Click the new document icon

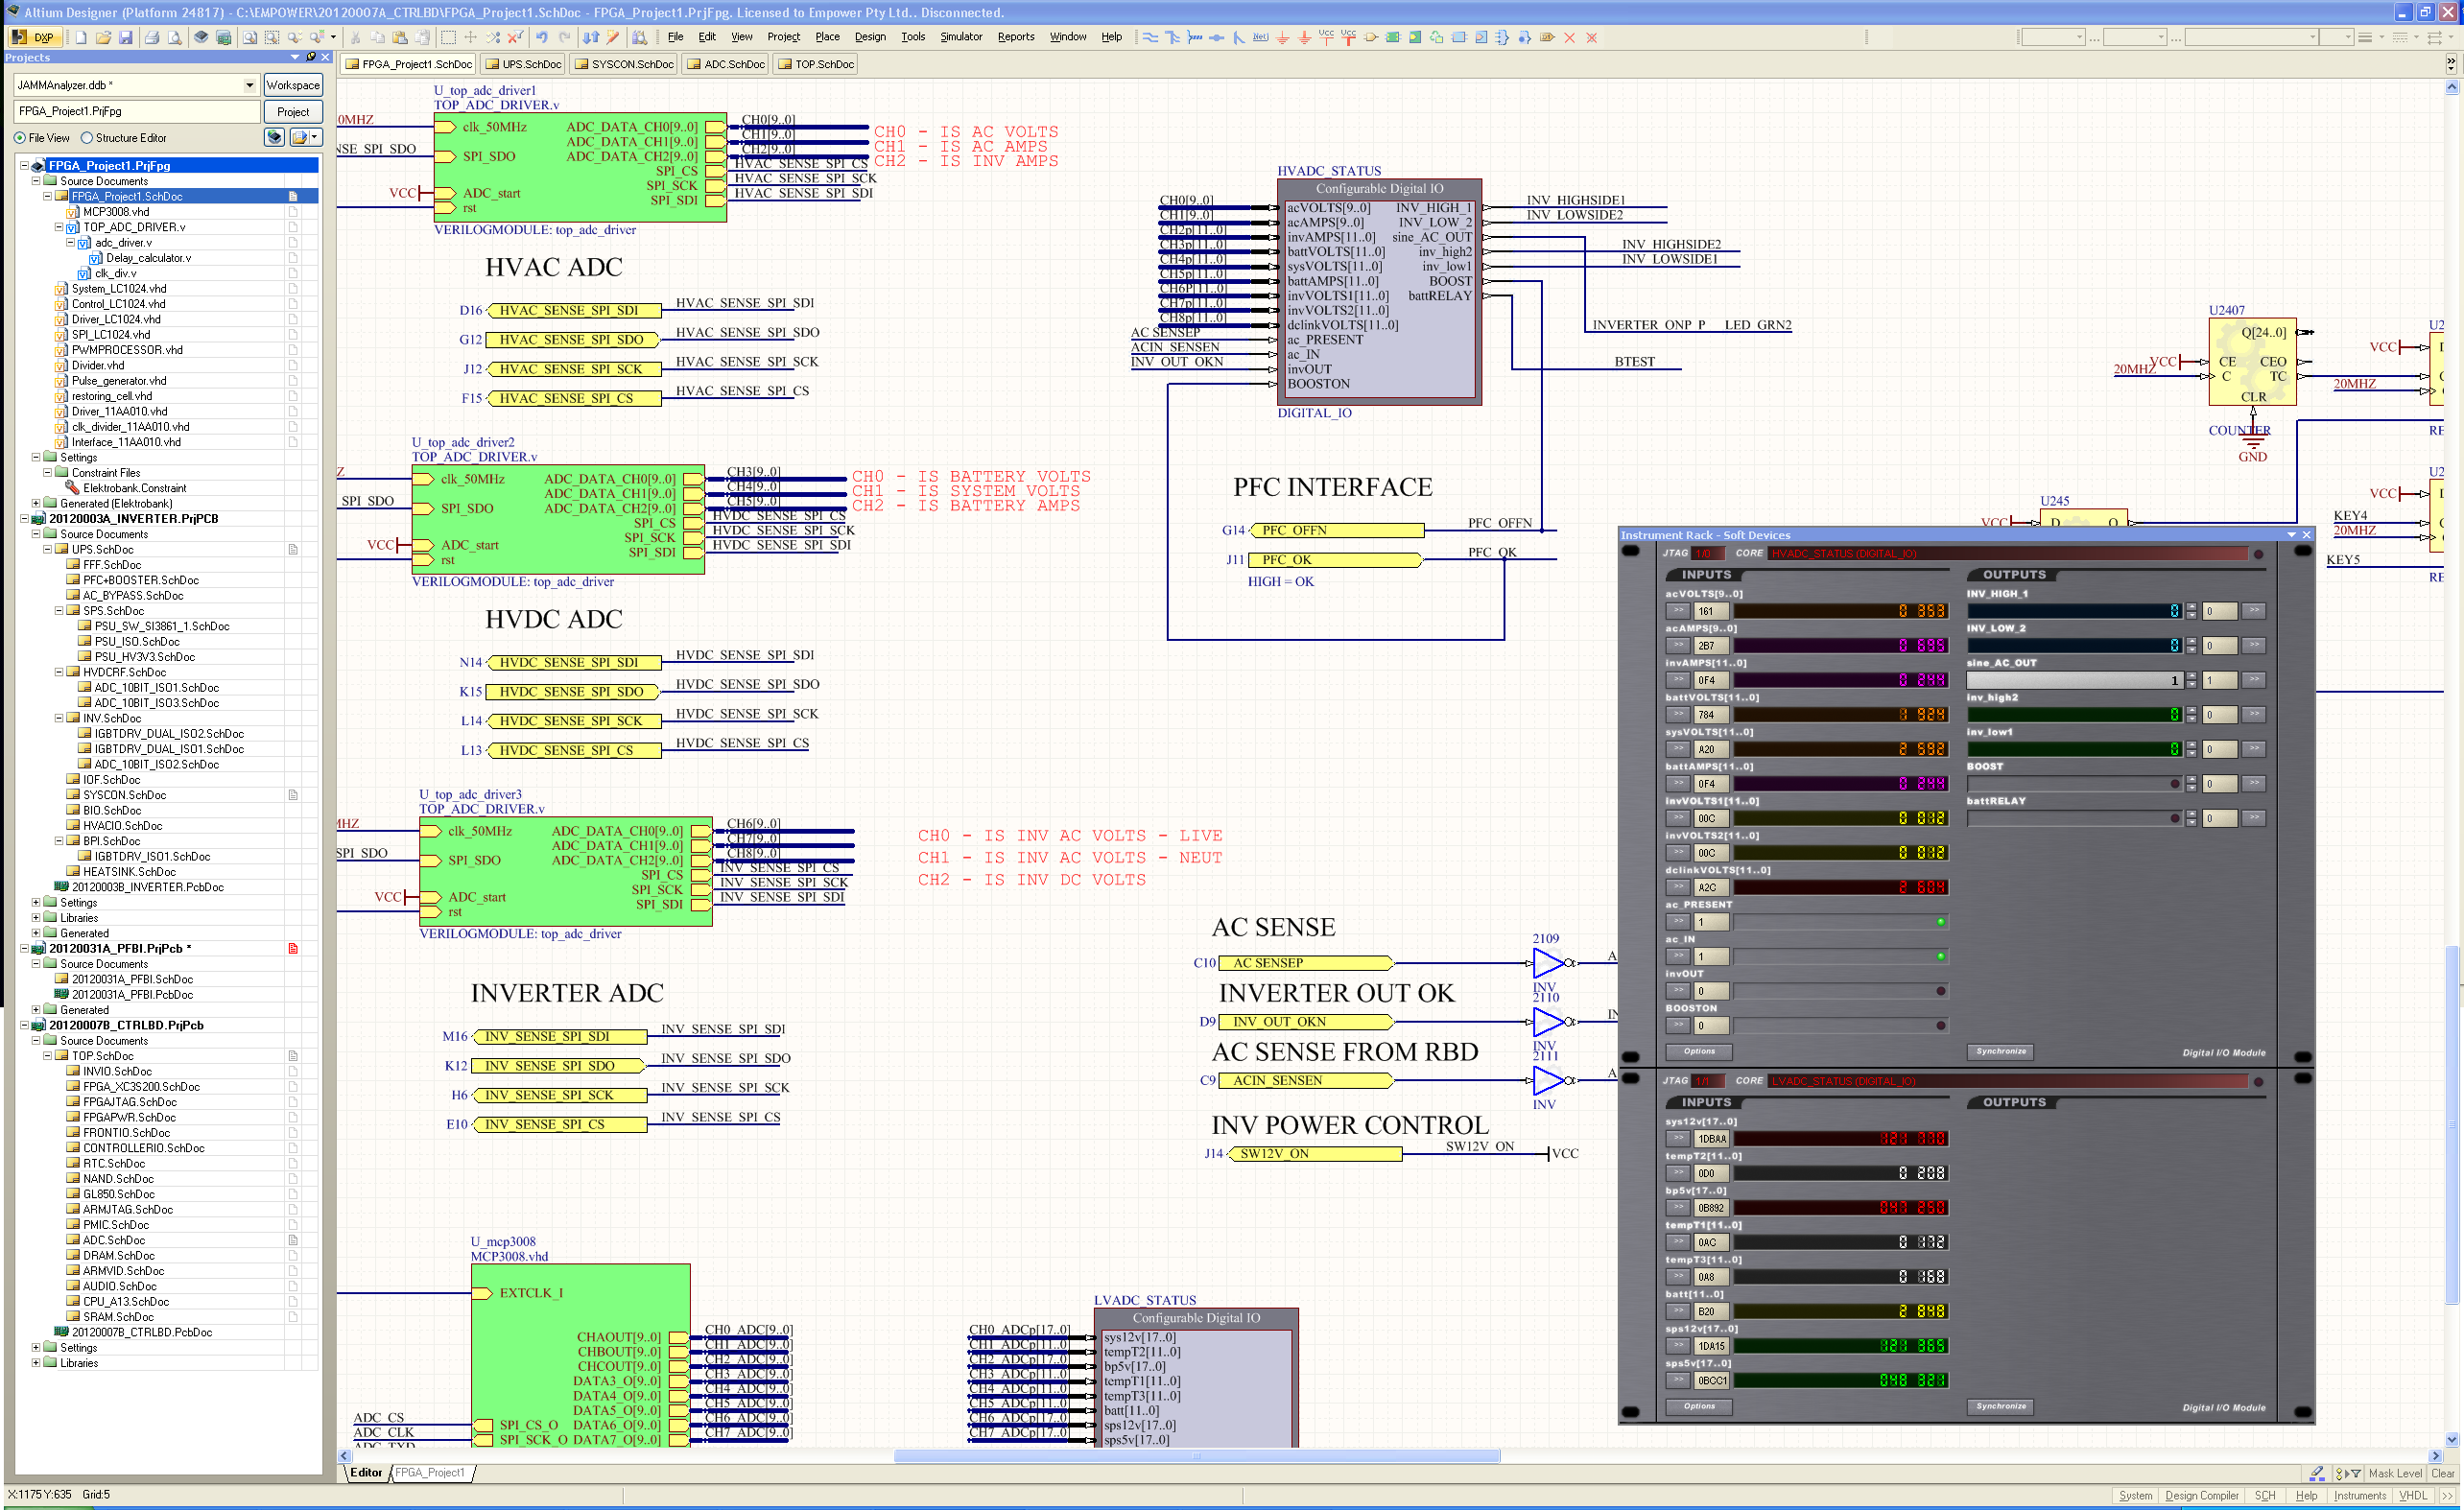[x=81, y=37]
